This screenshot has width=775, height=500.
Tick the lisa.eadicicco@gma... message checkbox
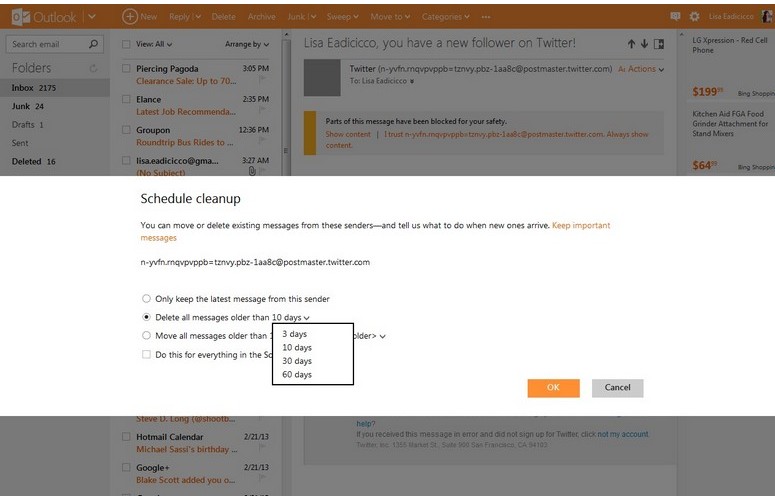(x=126, y=160)
